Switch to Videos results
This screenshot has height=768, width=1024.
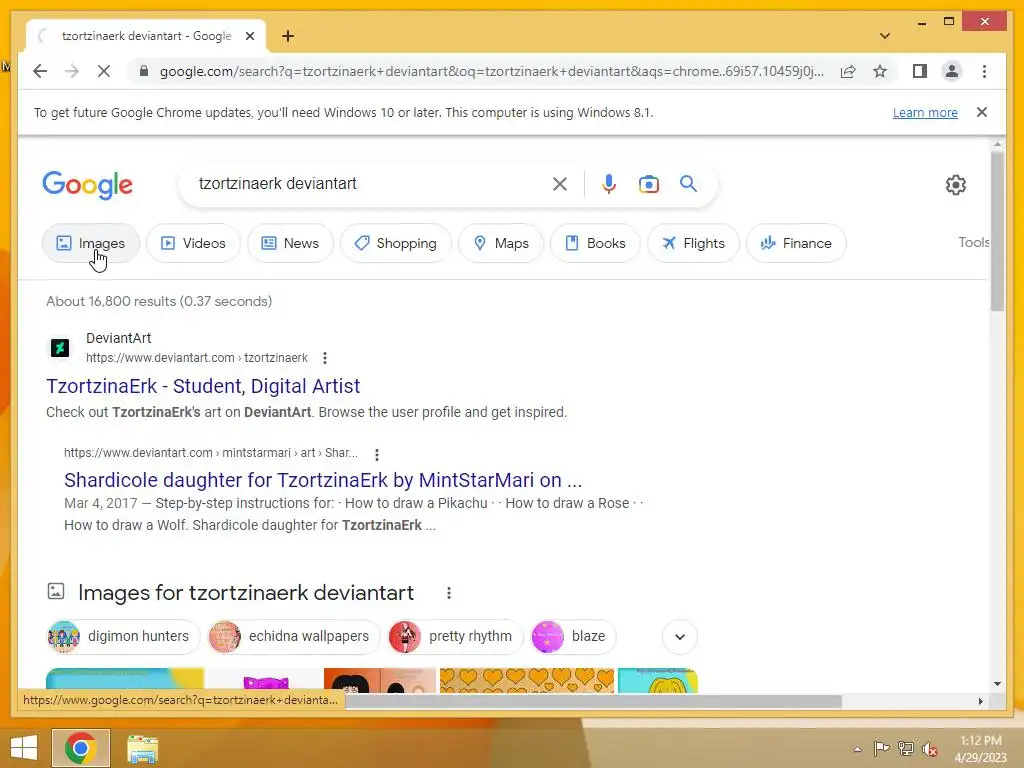(193, 243)
